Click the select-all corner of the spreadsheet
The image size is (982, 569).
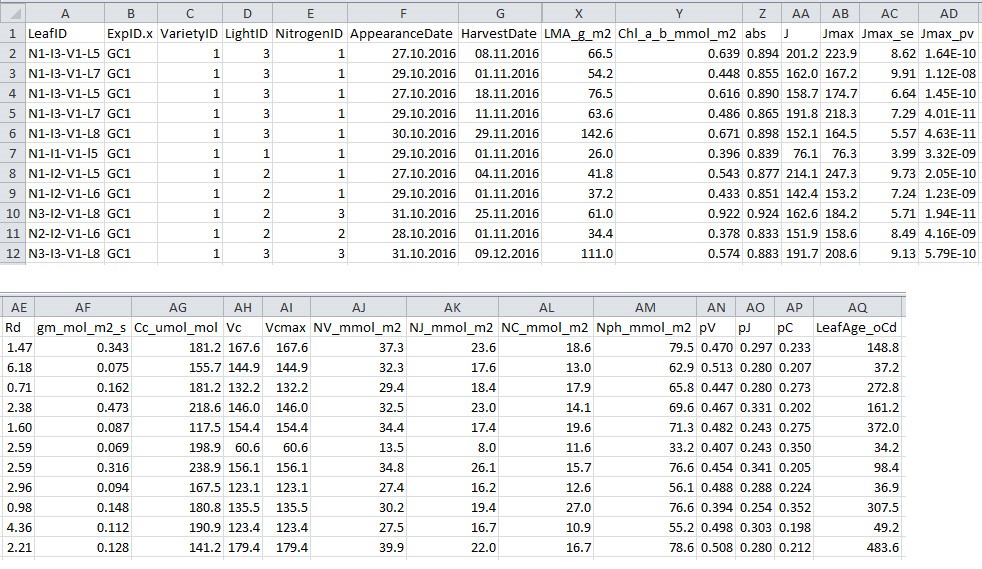pos(13,13)
